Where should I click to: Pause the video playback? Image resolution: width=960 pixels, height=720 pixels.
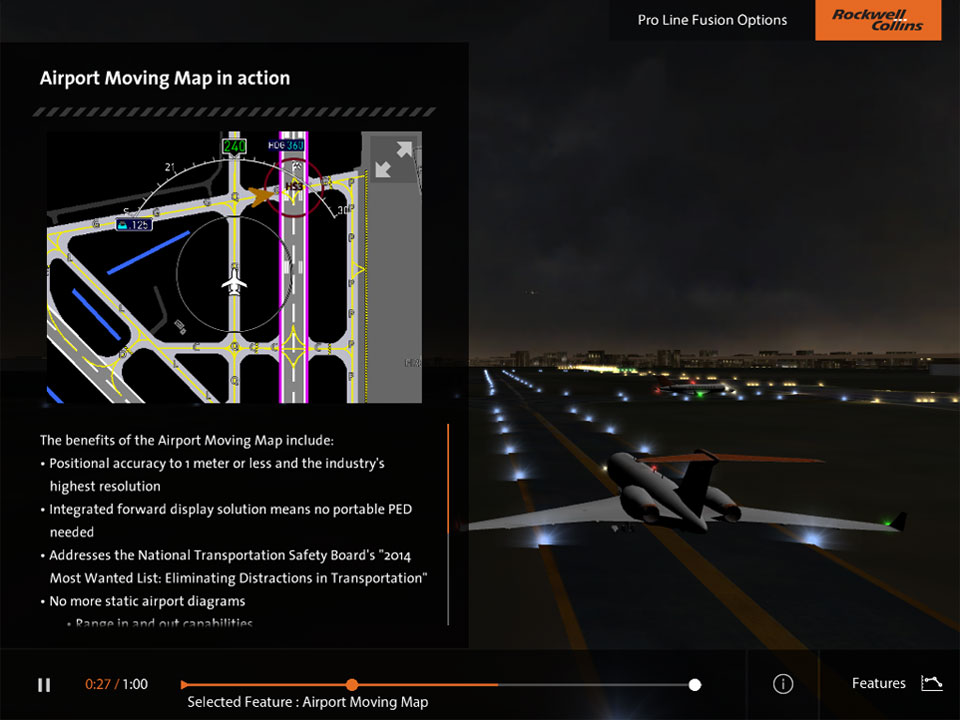44,685
